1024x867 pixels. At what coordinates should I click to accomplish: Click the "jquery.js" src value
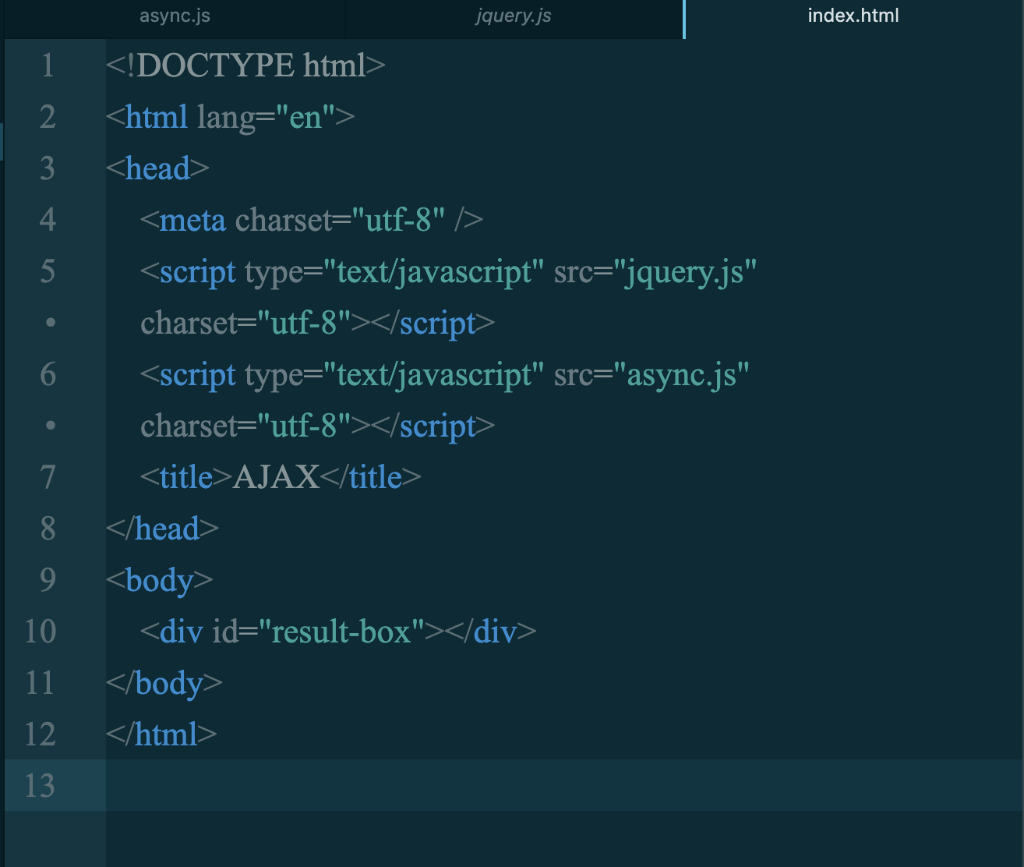684,272
